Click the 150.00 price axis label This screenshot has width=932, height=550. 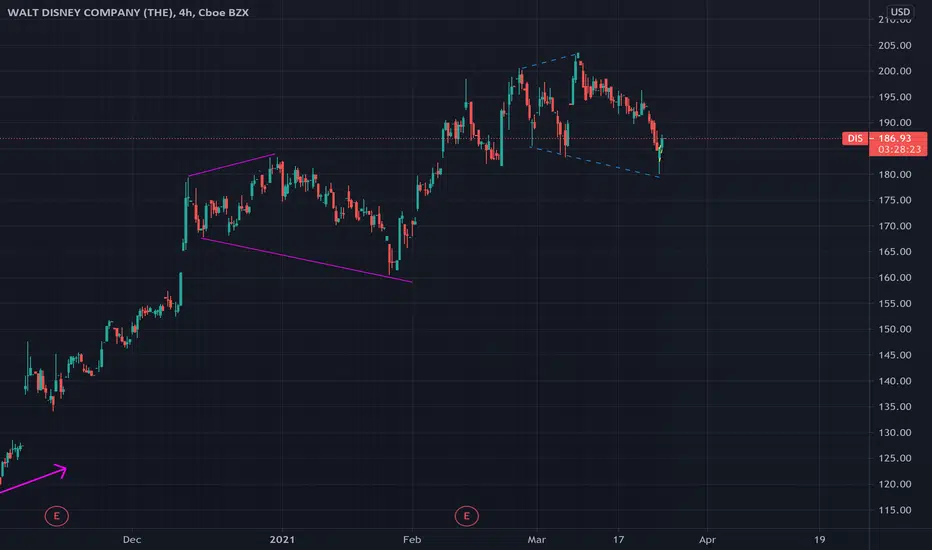click(895, 329)
